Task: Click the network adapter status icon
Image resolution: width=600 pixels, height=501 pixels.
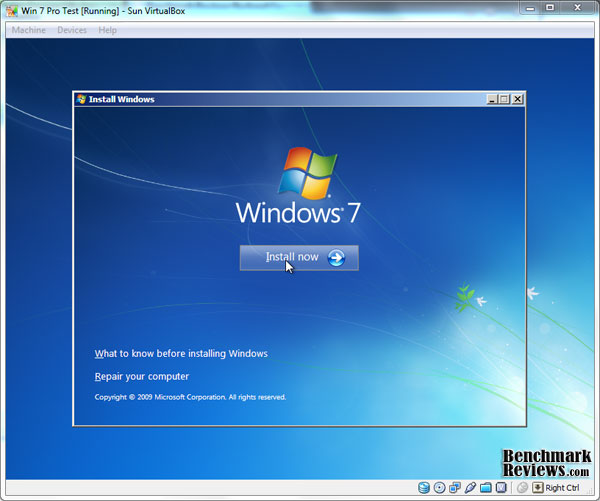Action: click(455, 488)
